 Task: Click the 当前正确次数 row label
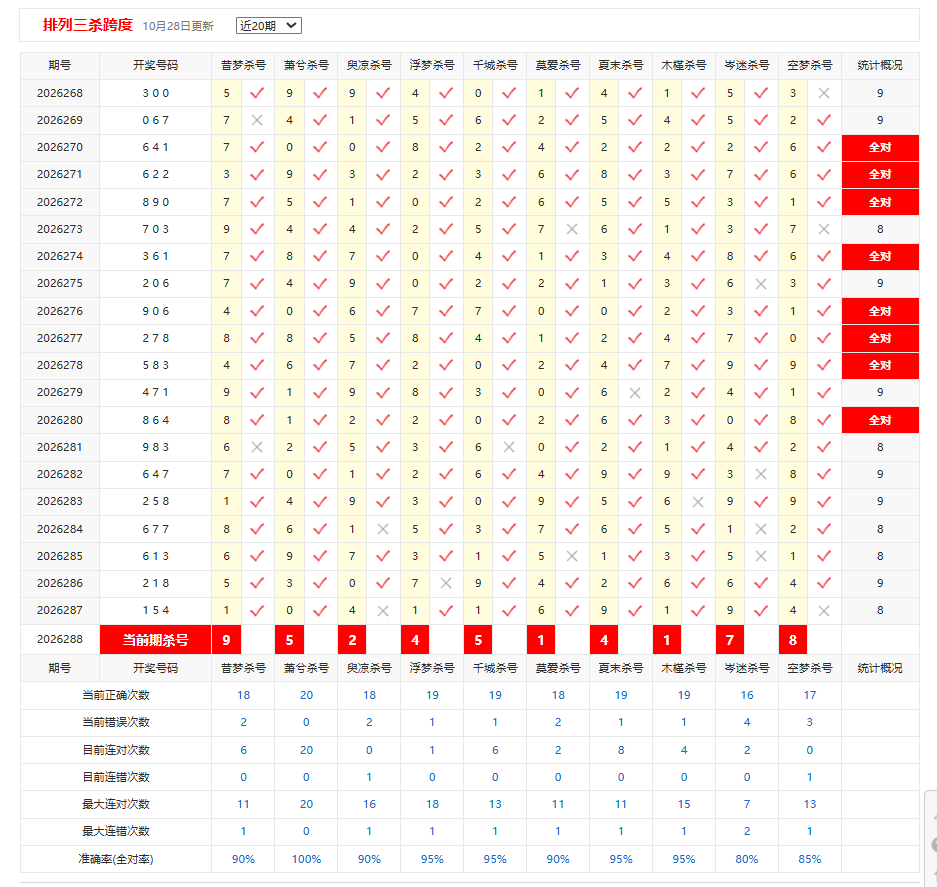click(116, 695)
